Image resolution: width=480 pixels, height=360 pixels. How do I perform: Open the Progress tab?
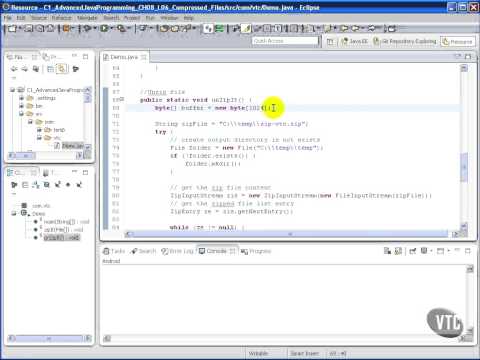pos(256,251)
